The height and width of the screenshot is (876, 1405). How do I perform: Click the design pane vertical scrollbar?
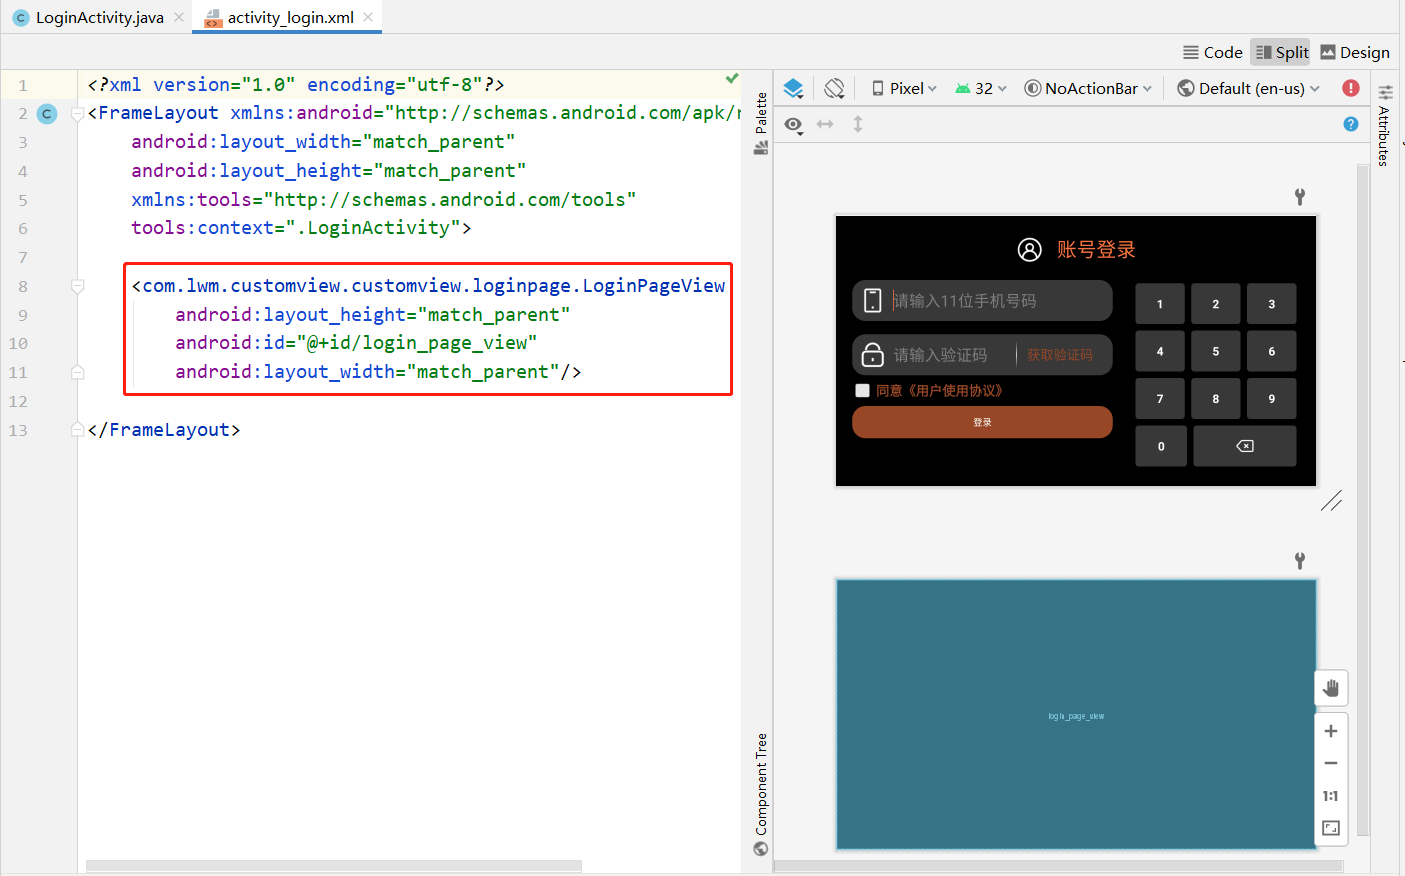coord(1362,500)
